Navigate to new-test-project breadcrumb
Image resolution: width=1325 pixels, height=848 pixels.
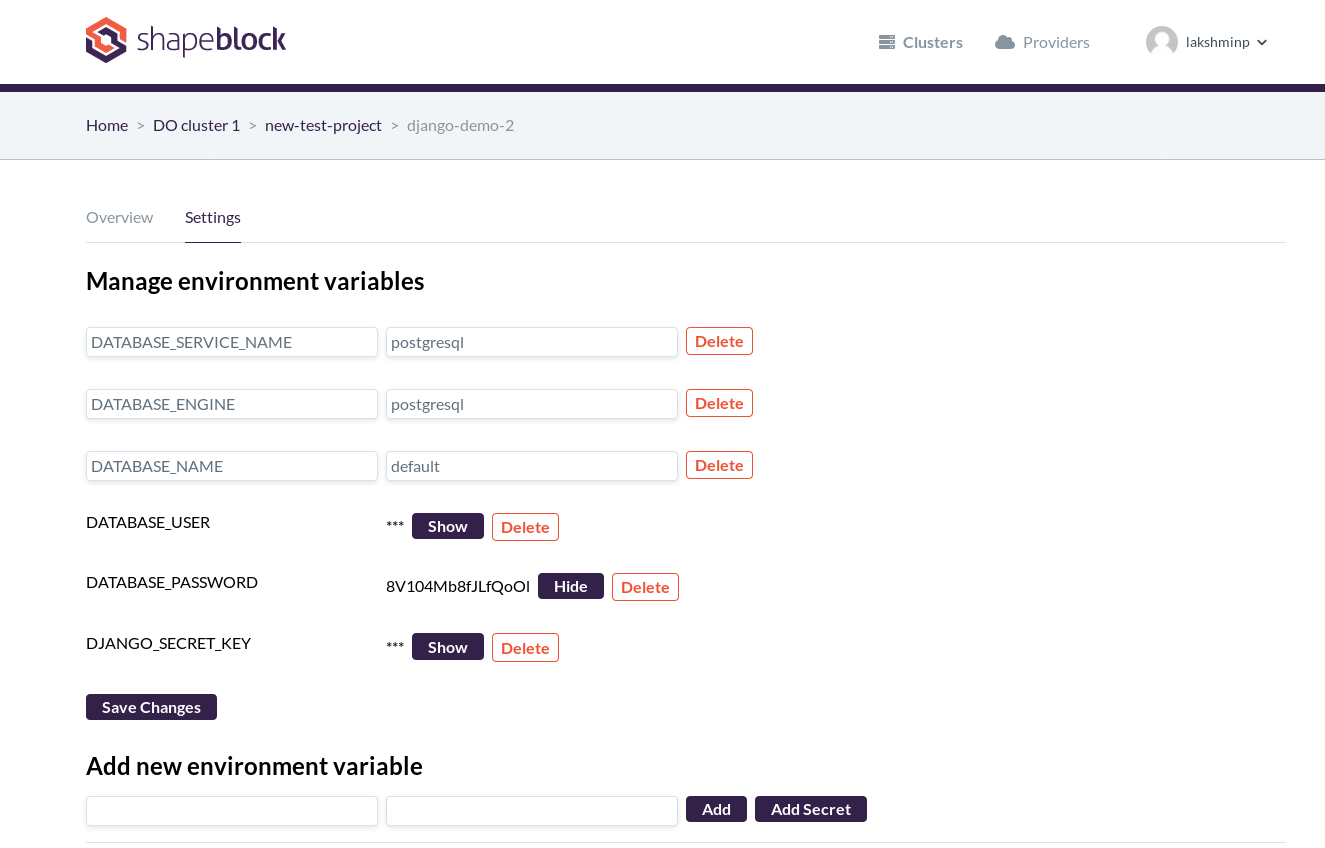(x=323, y=125)
